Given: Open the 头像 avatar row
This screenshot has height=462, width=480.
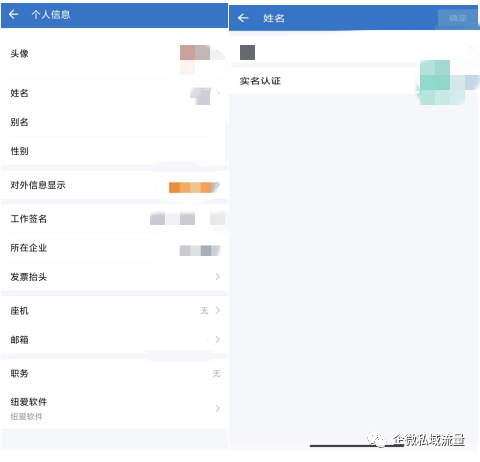Looking at the screenshot, I should [114, 54].
